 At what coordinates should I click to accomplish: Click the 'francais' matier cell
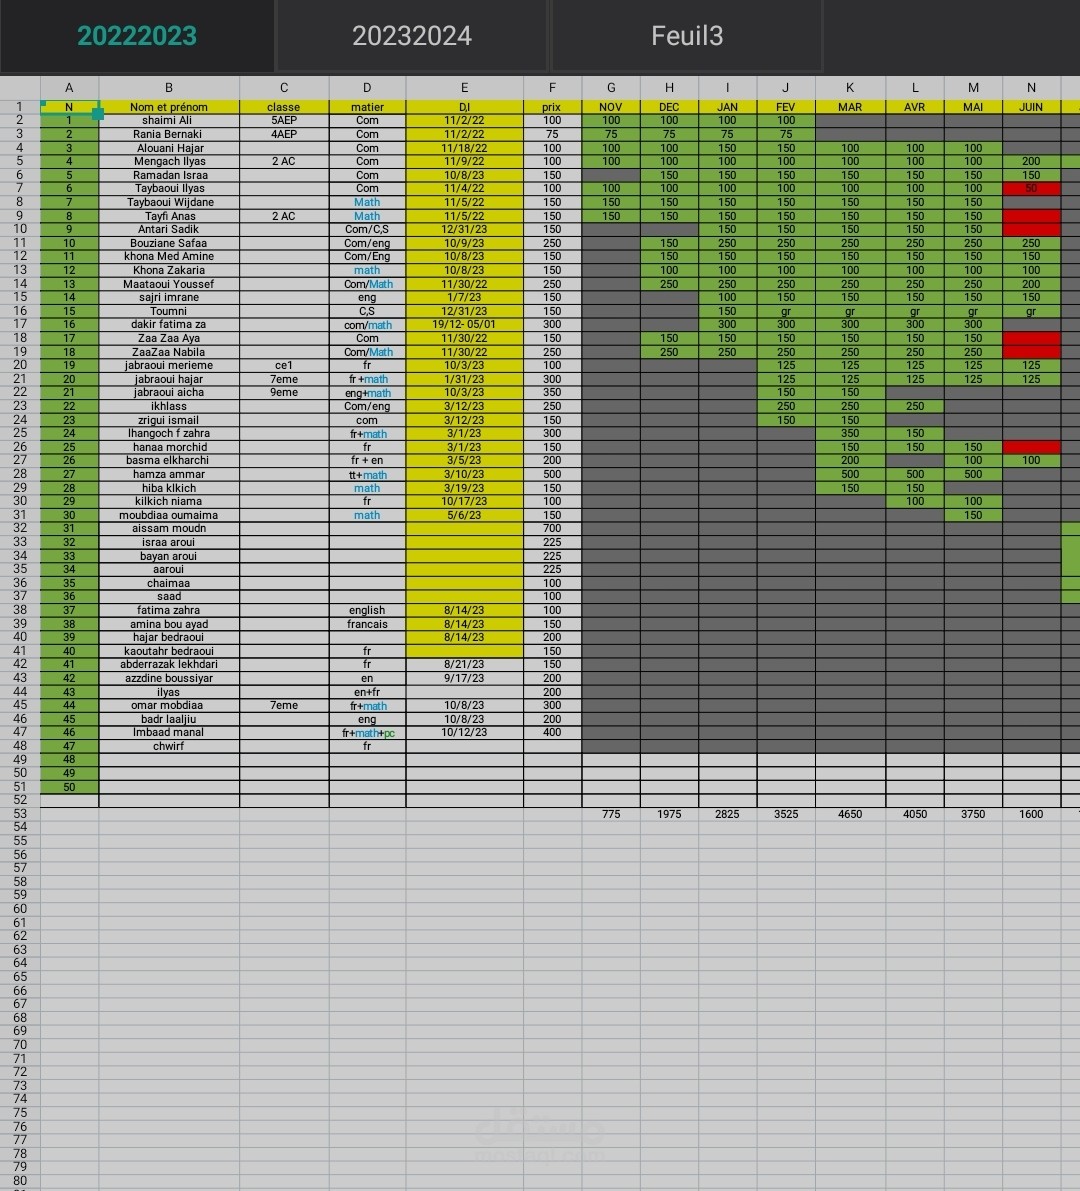(x=367, y=624)
